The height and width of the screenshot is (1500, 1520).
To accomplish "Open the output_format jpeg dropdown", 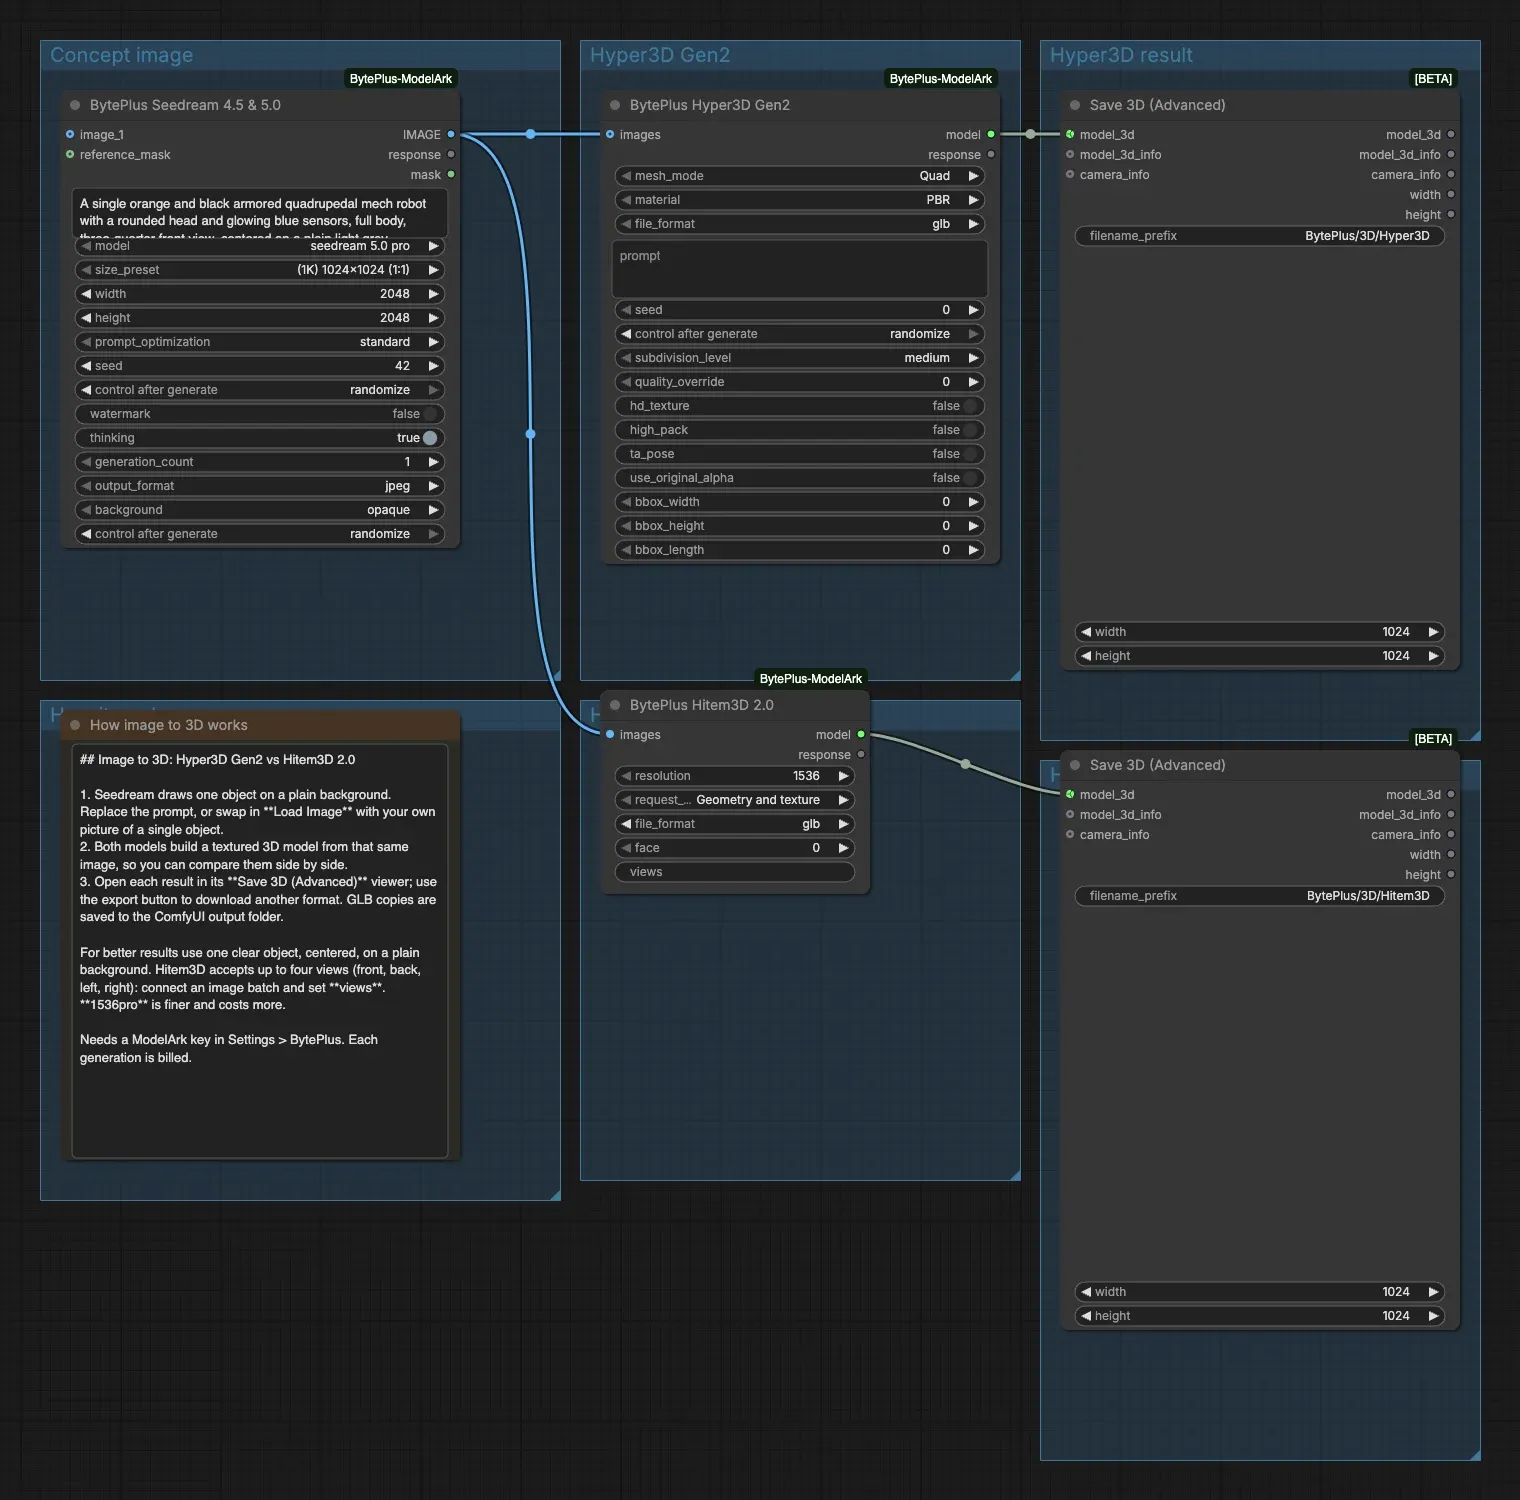I will pyautogui.click(x=260, y=486).
